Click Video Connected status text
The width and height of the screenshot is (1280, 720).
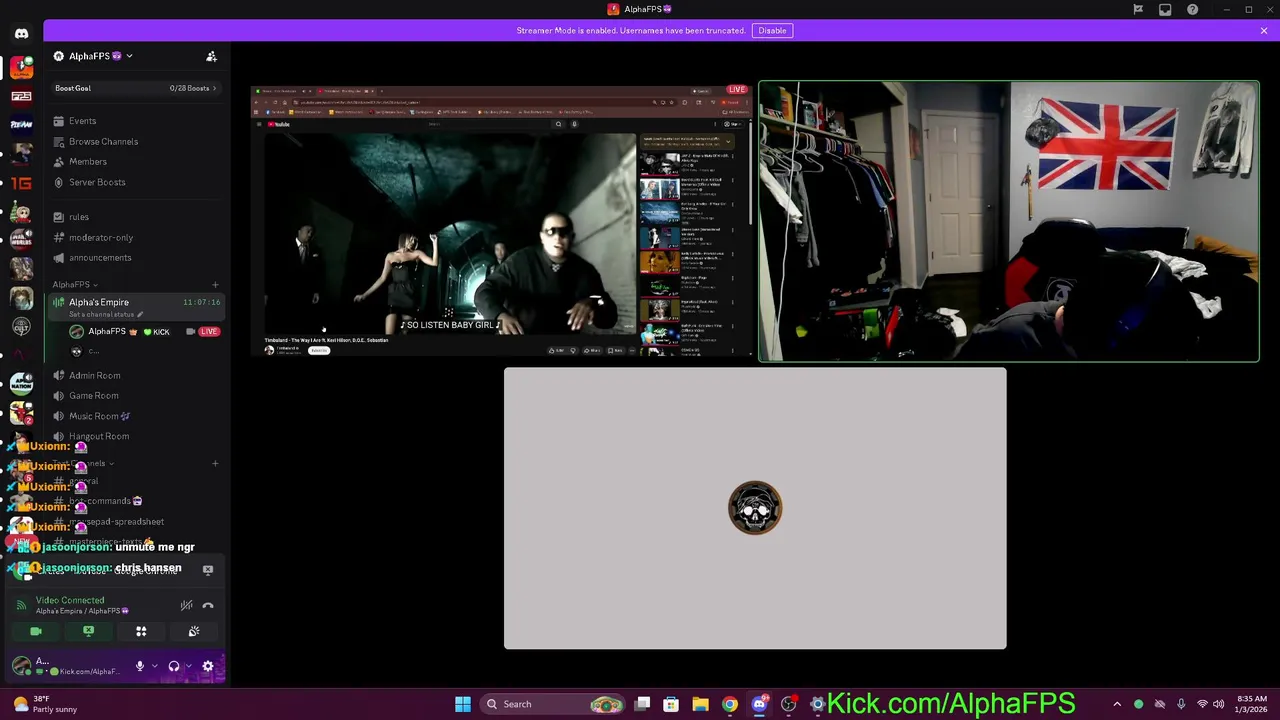click(70, 600)
